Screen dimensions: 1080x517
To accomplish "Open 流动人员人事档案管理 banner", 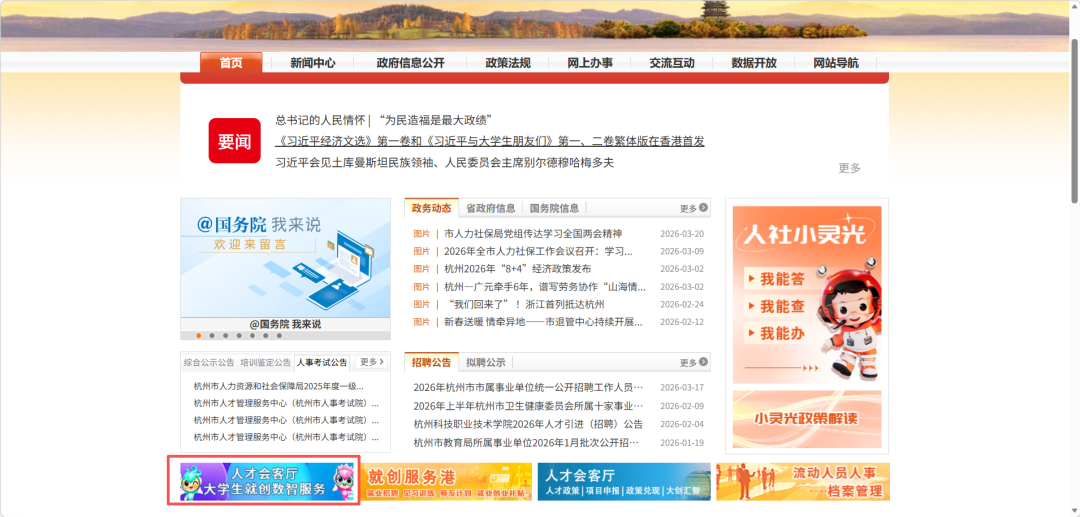I will point(803,481).
